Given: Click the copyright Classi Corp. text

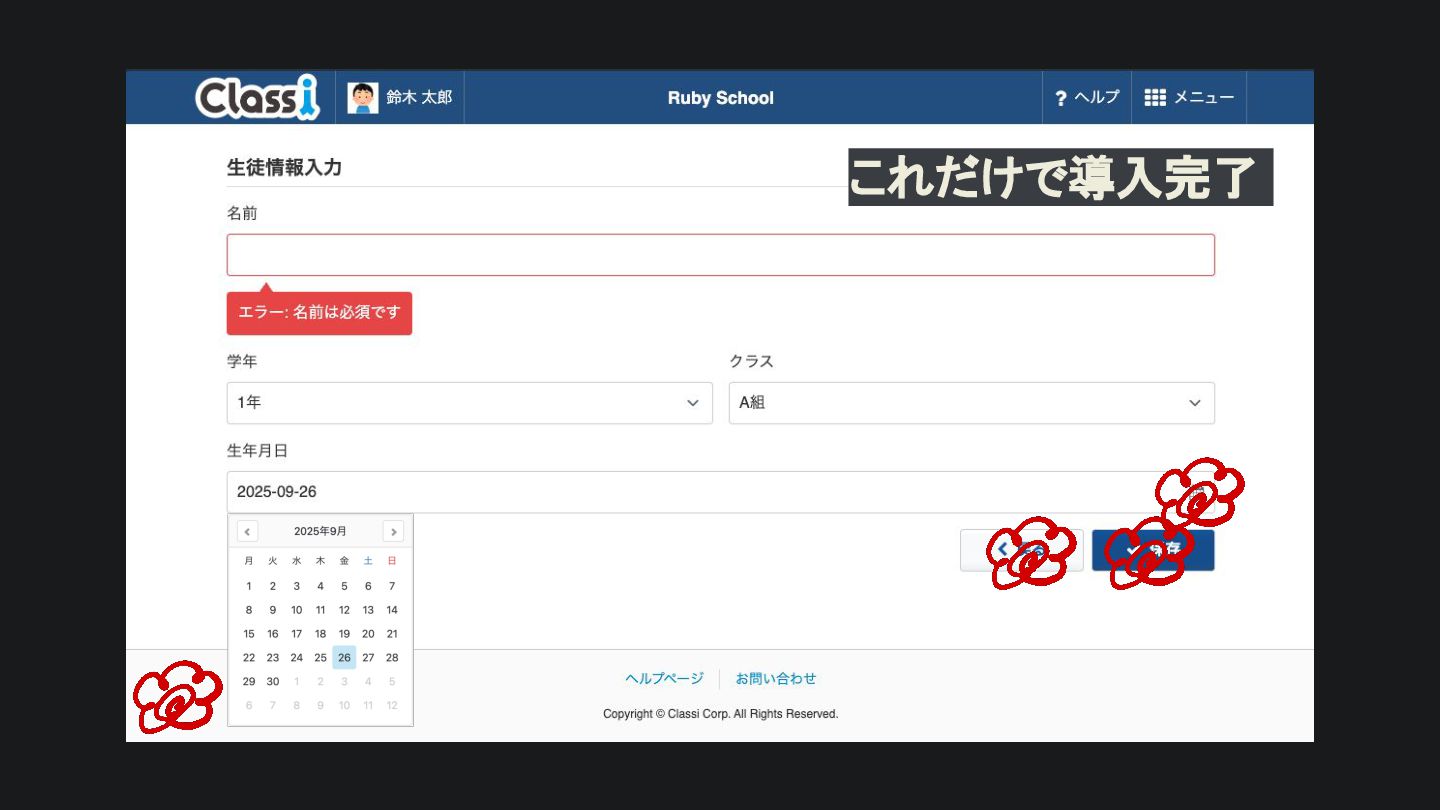Looking at the screenshot, I should pyautogui.click(x=720, y=714).
